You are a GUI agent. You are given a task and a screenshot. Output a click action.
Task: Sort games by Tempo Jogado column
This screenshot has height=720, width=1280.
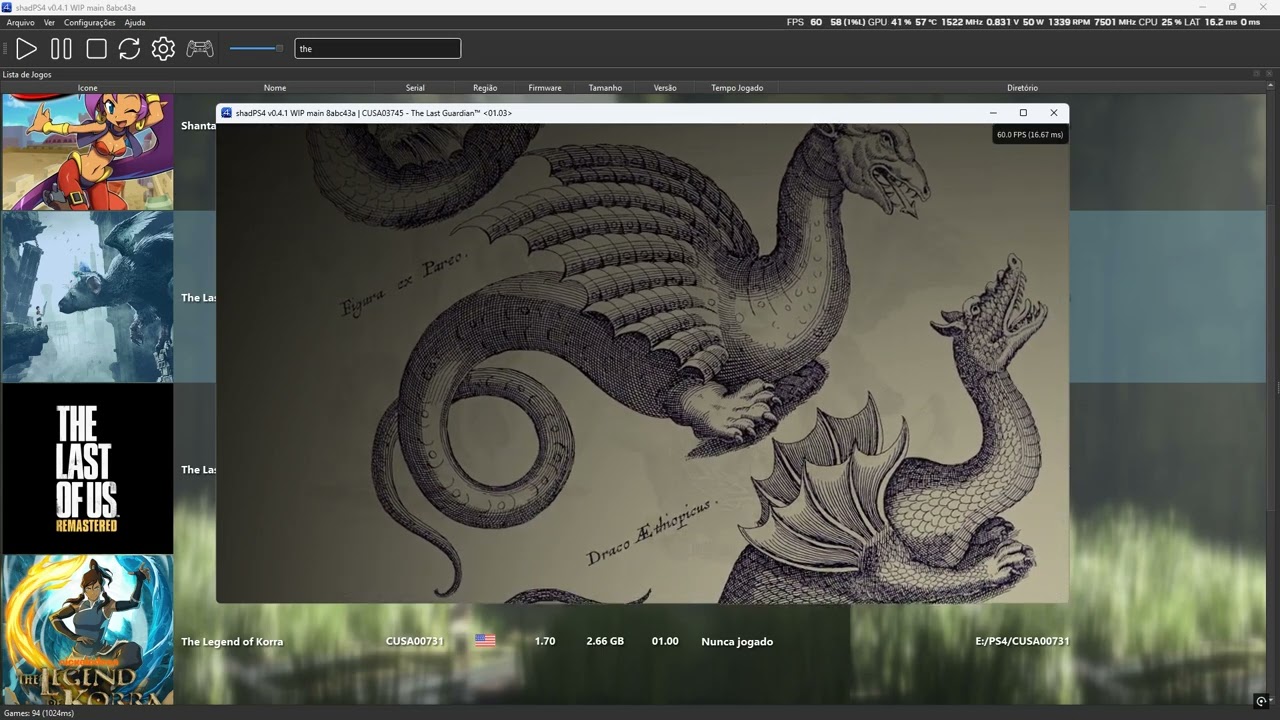(737, 88)
